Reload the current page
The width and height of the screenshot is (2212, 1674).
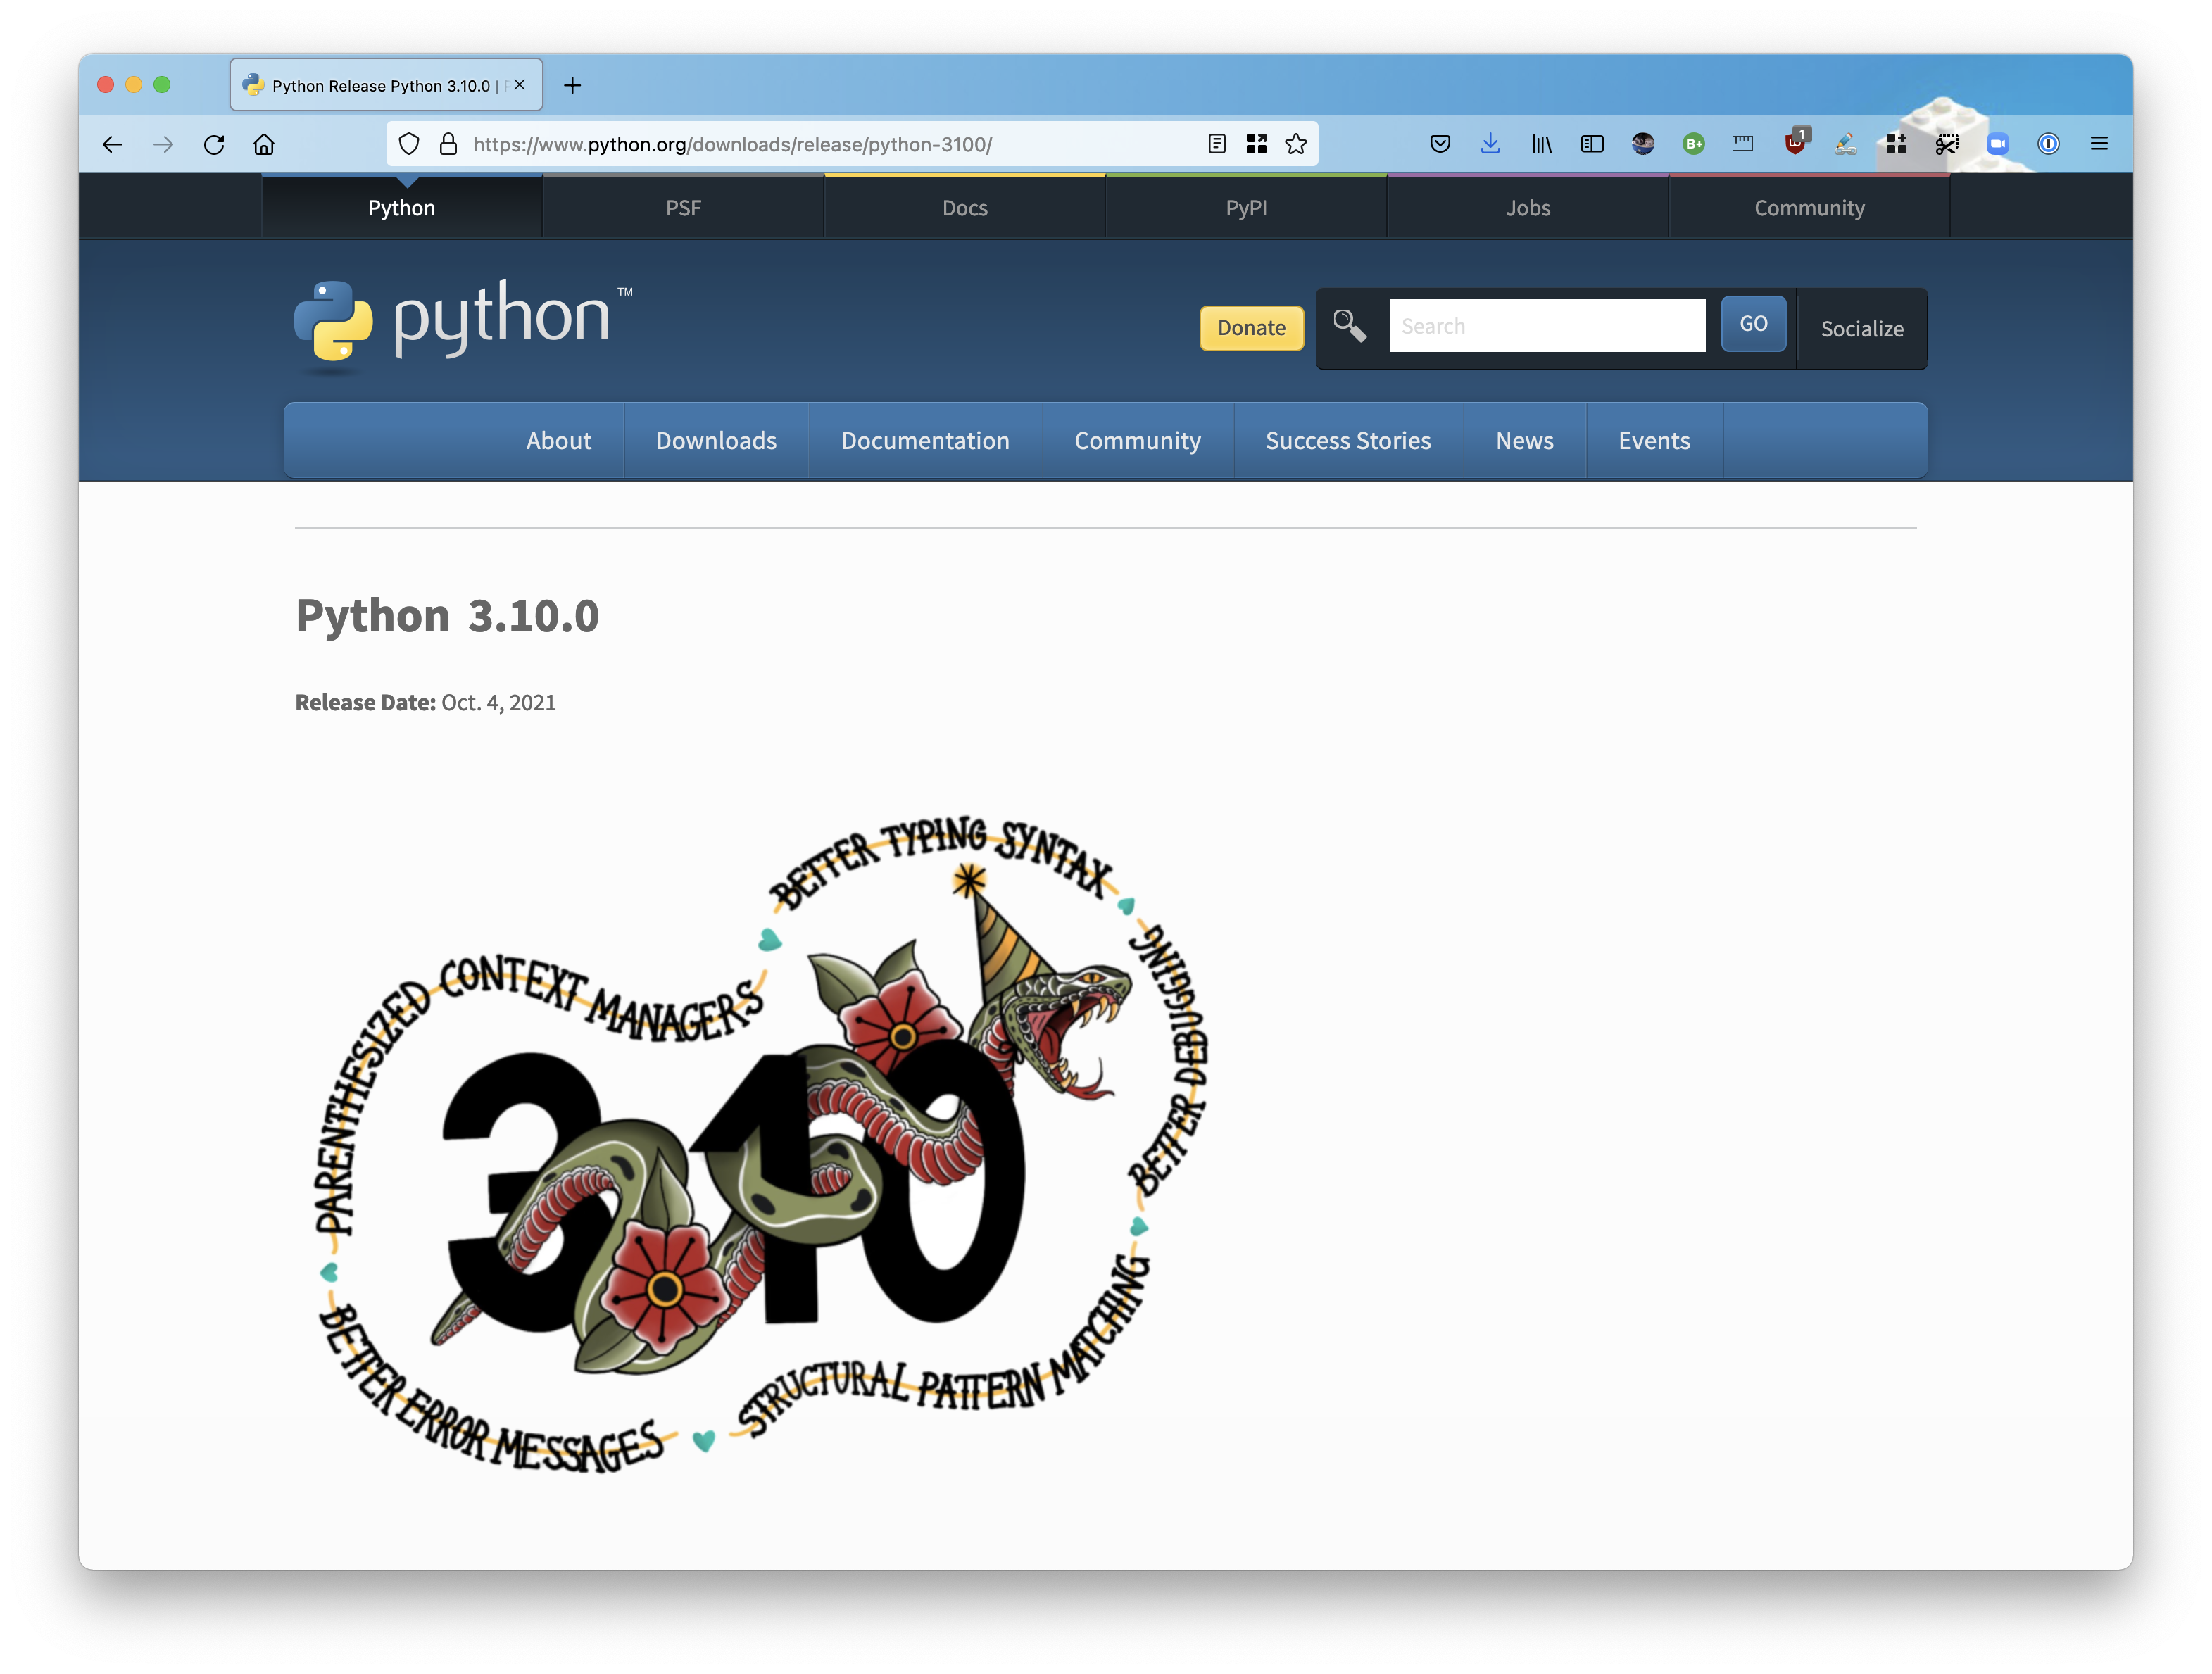(214, 144)
